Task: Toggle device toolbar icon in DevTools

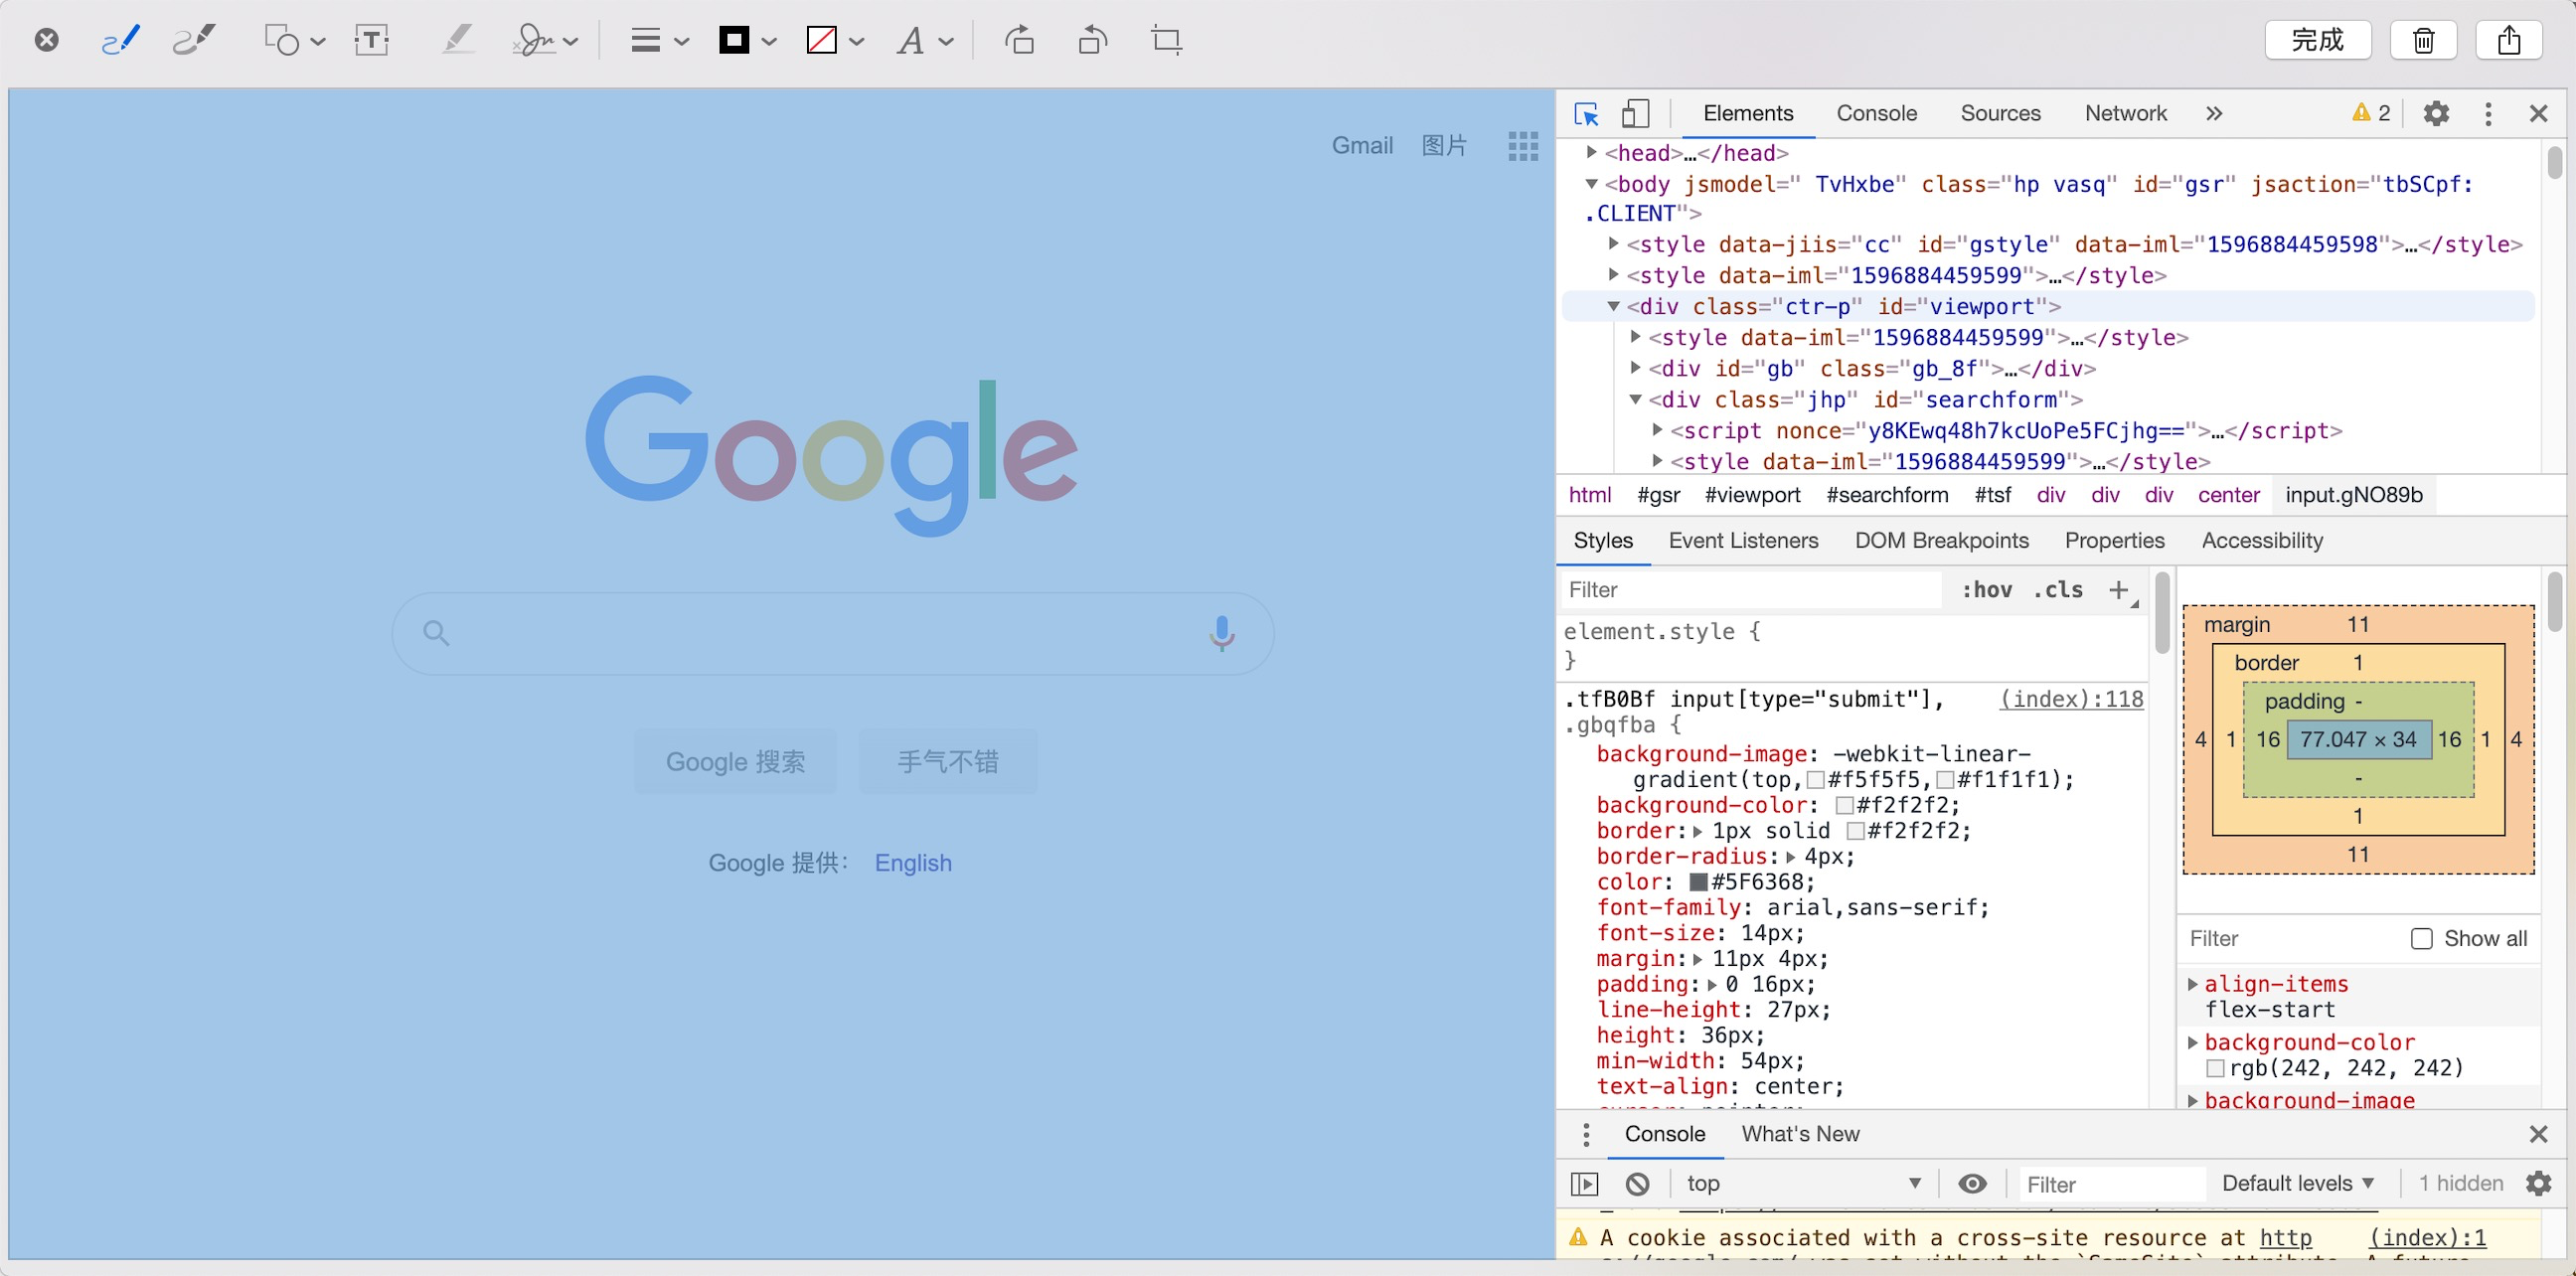Action: point(1635,114)
